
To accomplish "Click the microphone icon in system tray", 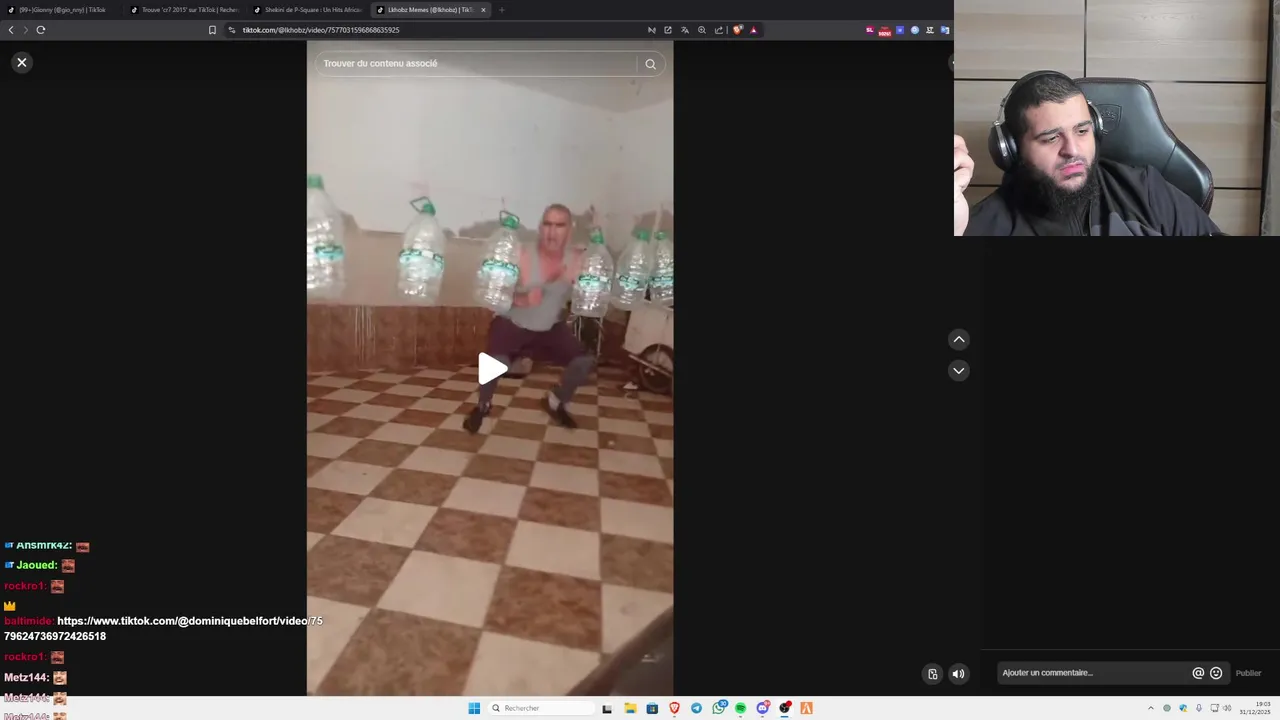I will tap(1199, 708).
